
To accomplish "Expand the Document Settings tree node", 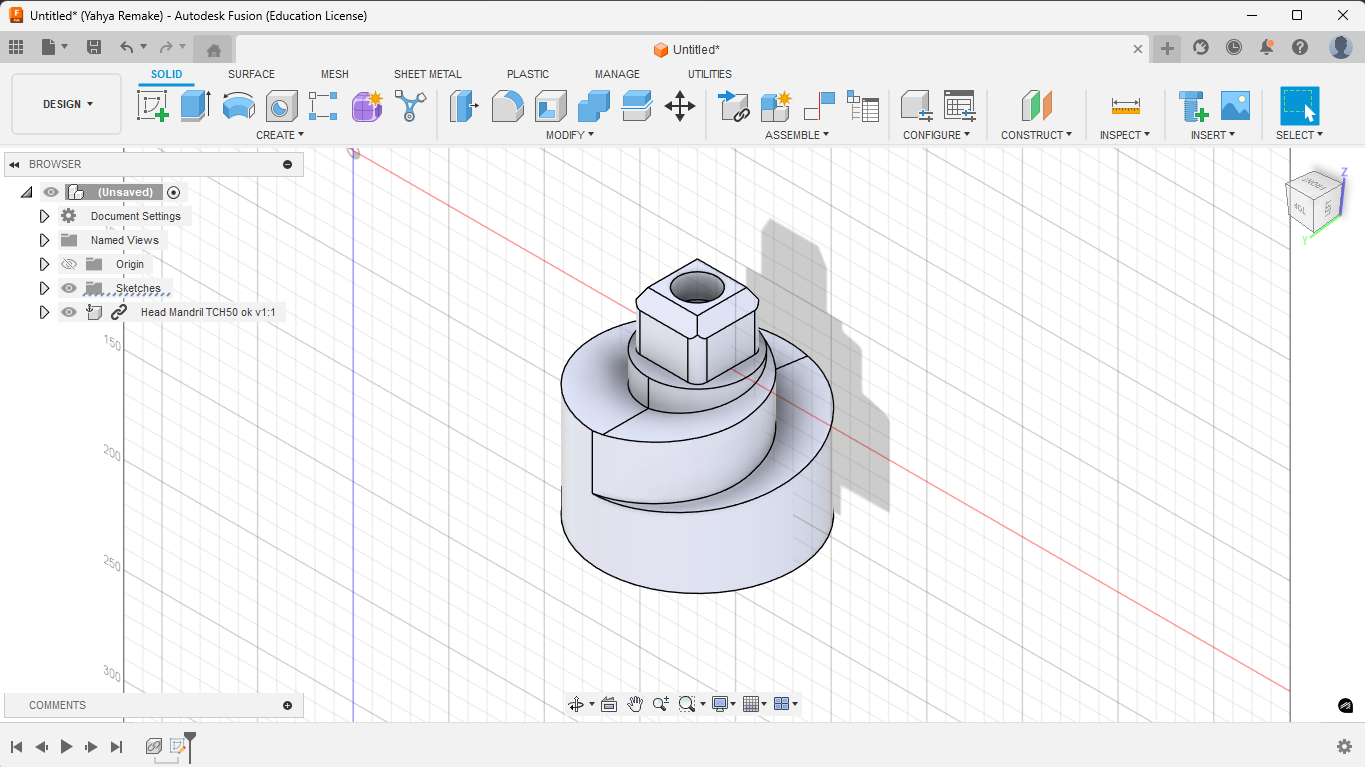I will (44, 216).
